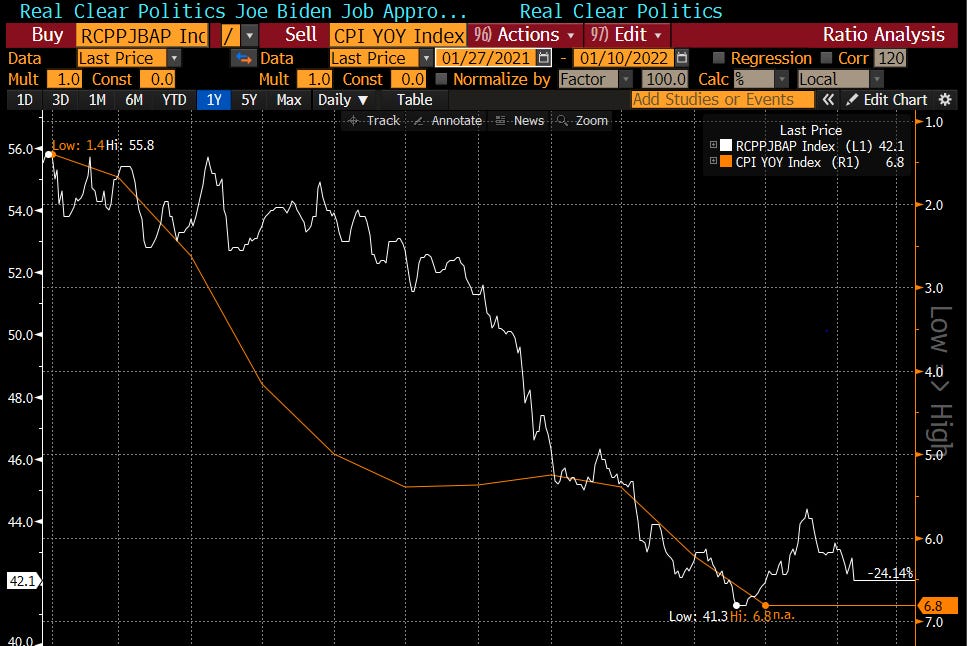Open the 96) Actions menu
The width and height of the screenshot is (967, 646).
[524, 35]
